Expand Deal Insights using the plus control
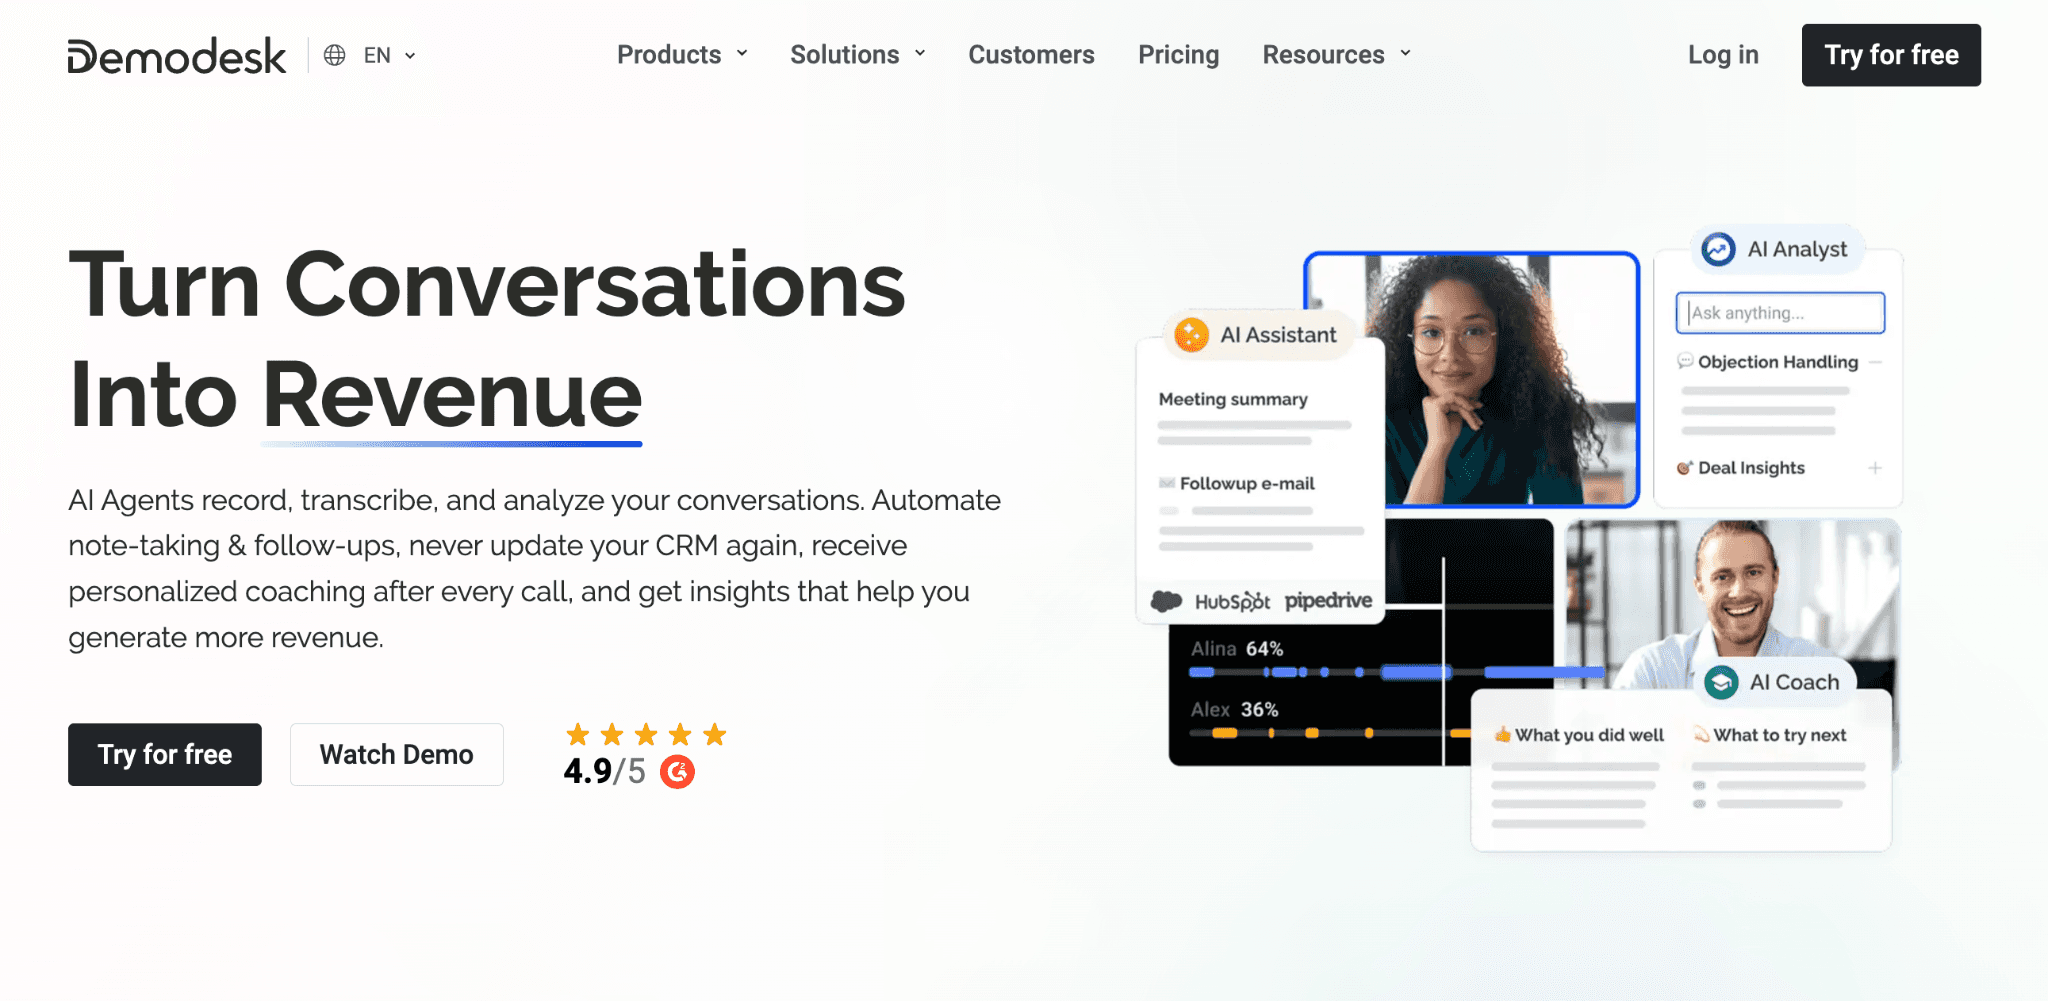This screenshot has height=1001, width=2048. coord(1877,468)
